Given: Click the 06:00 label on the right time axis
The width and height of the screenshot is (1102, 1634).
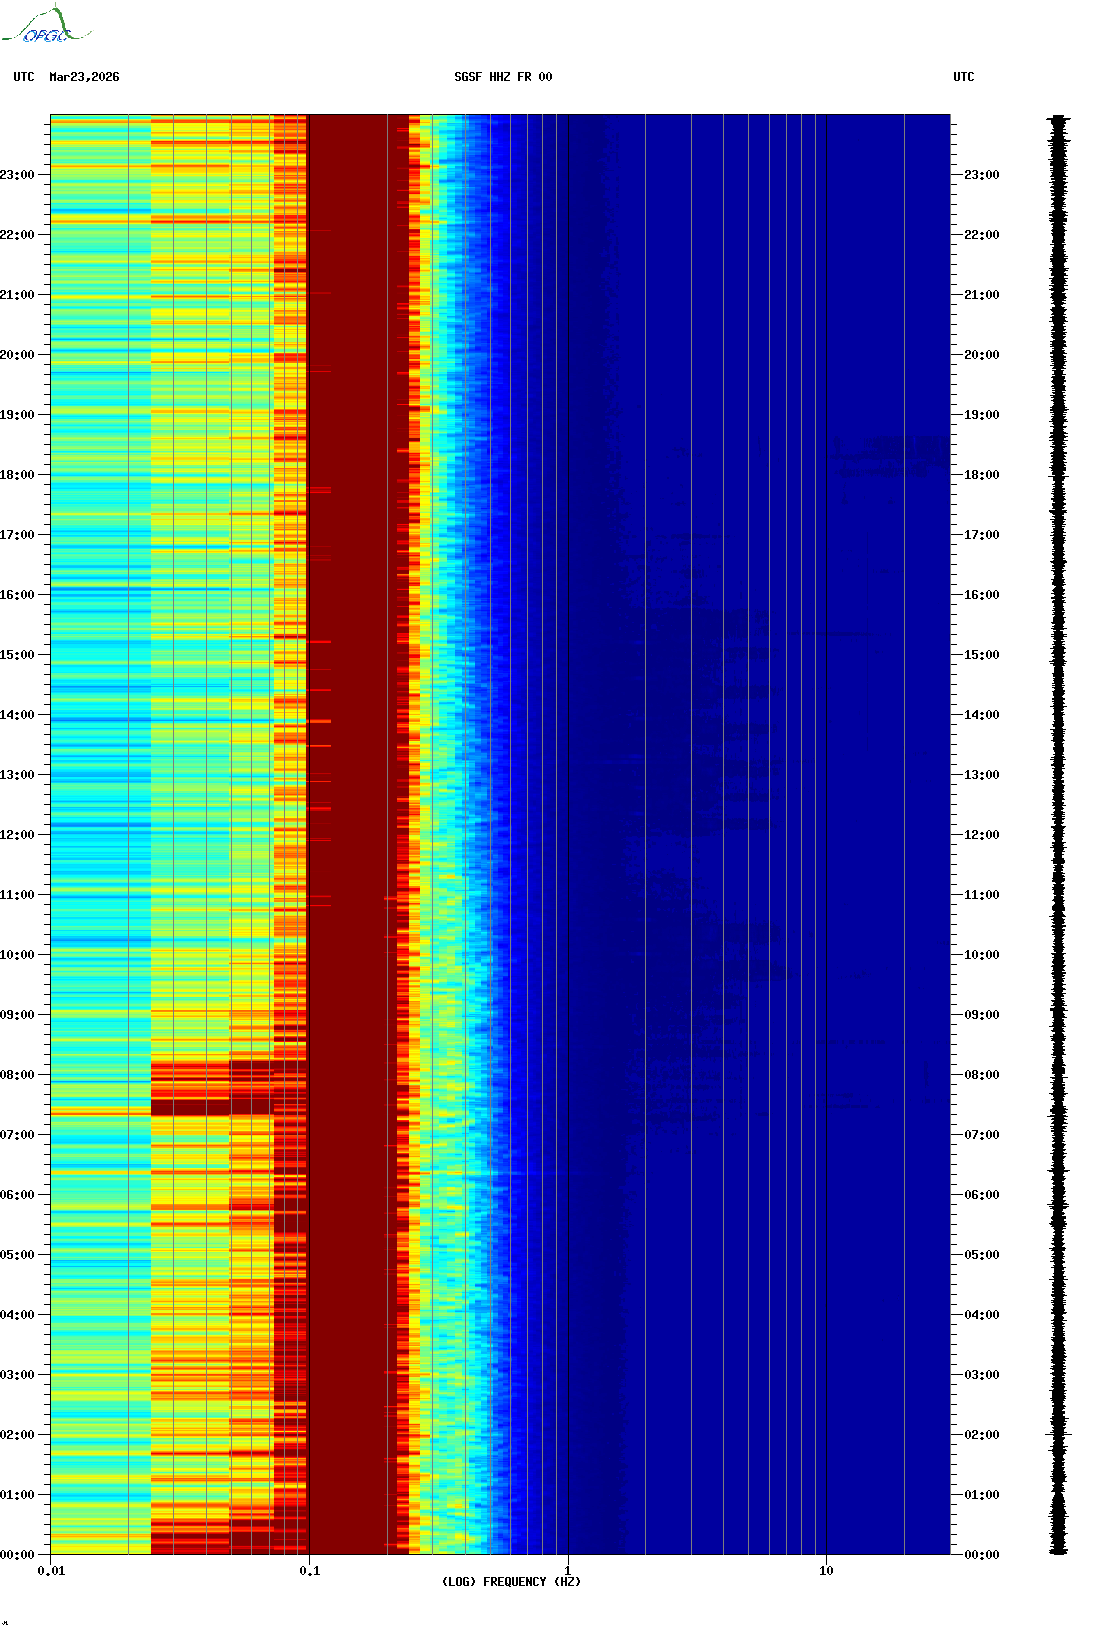Looking at the screenshot, I should tap(982, 1195).
